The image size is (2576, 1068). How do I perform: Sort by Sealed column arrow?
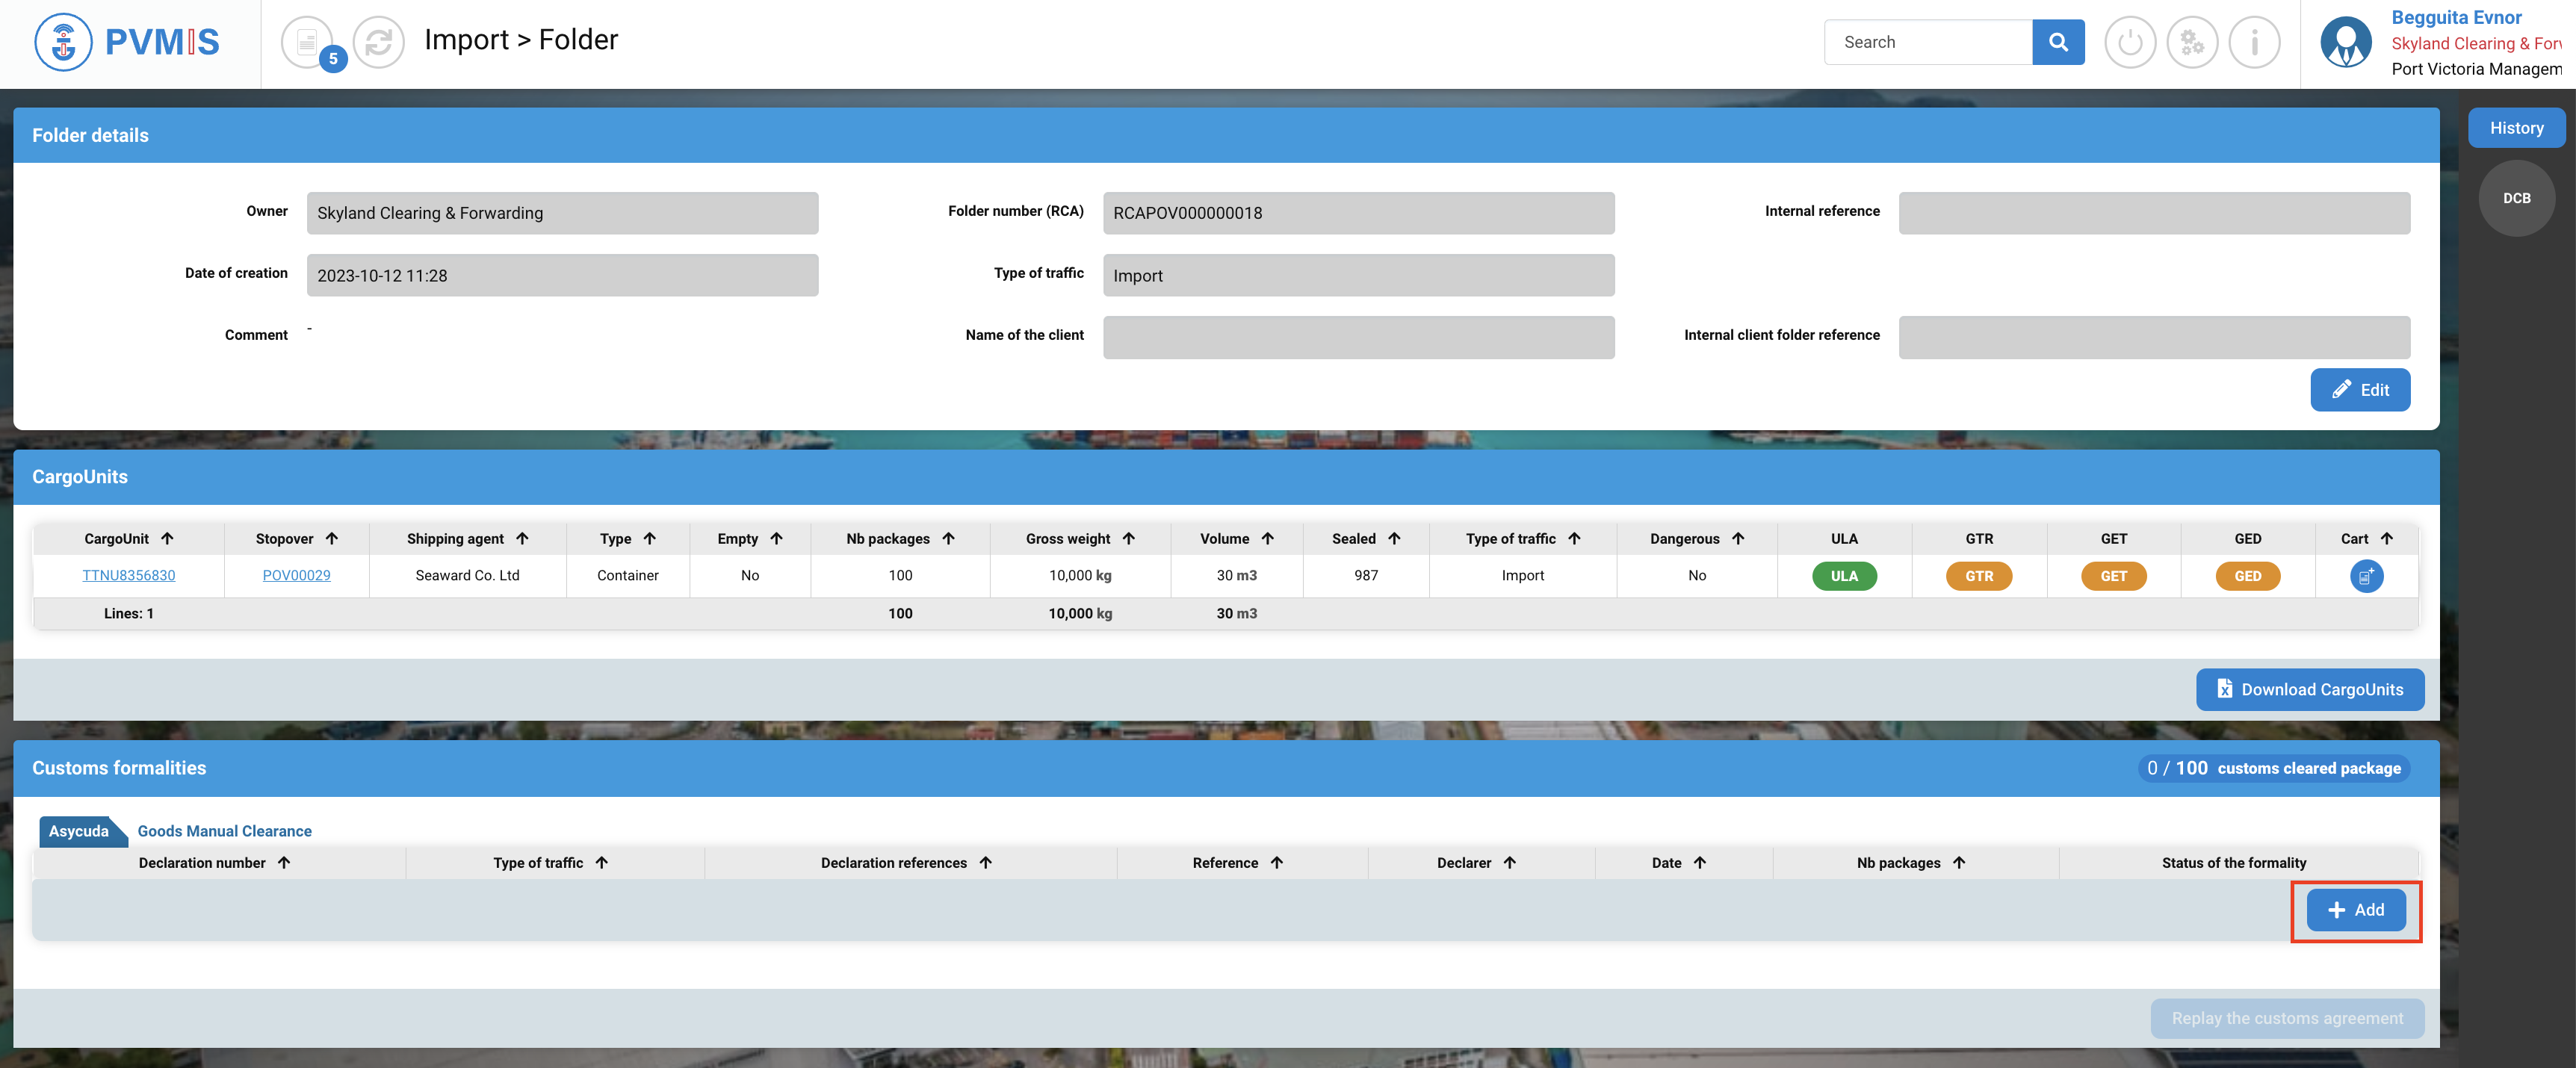coord(1394,538)
